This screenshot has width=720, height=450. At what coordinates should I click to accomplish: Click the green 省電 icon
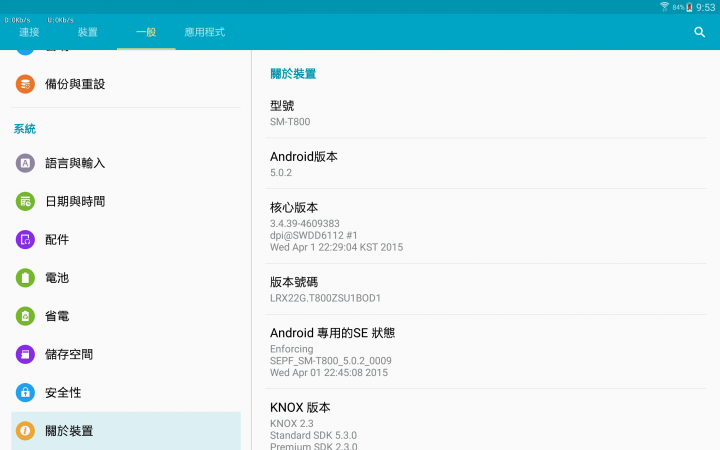pyautogui.click(x=25, y=316)
